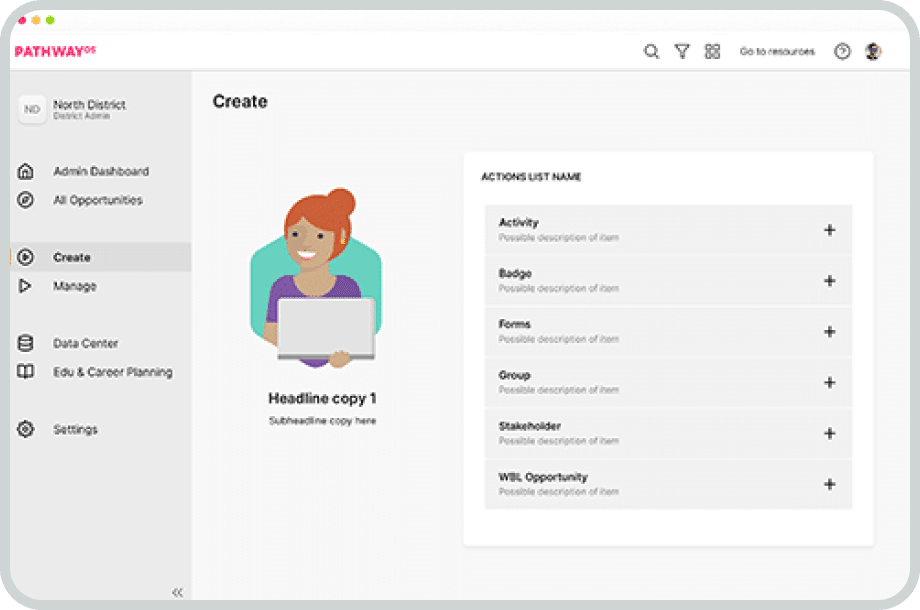Click the PATHWAY OS logo

pos(55,52)
